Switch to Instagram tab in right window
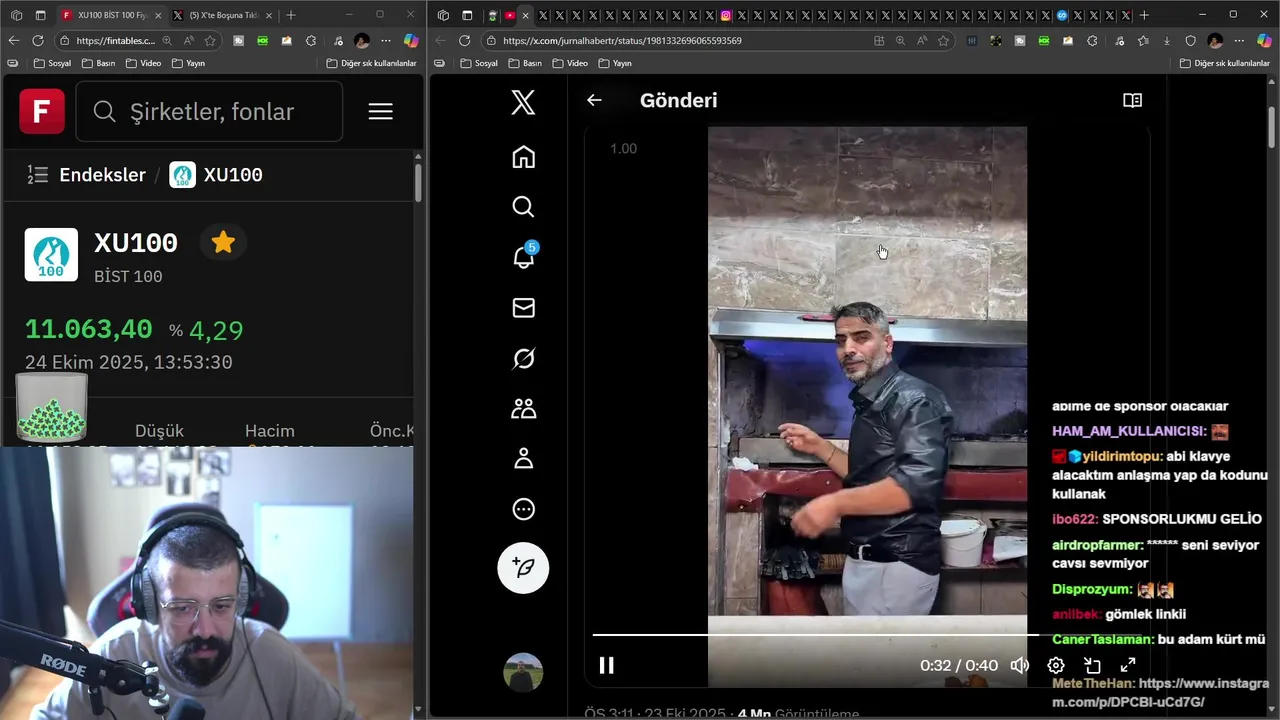Image resolution: width=1280 pixels, height=720 pixels. (726, 15)
